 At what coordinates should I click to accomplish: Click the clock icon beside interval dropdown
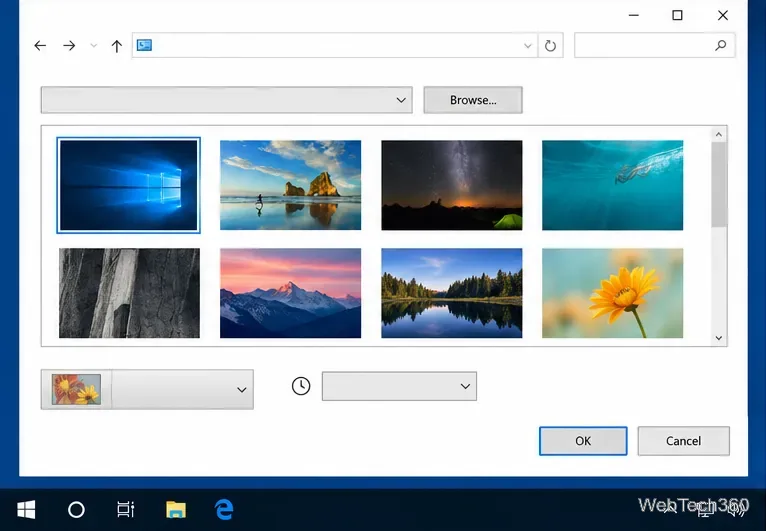tap(301, 386)
